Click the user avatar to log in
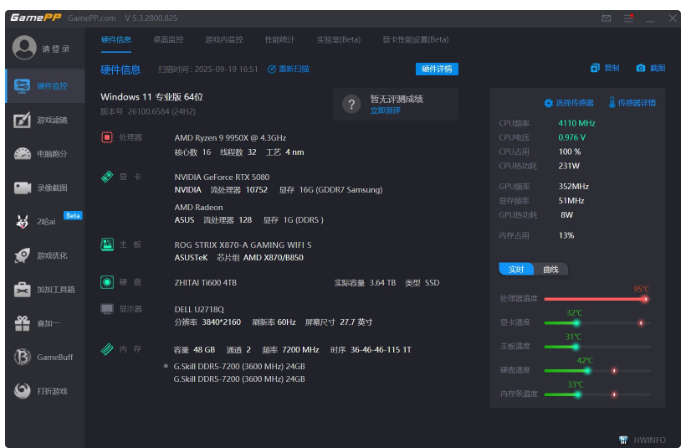684x448 pixels. tap(24, 47)
